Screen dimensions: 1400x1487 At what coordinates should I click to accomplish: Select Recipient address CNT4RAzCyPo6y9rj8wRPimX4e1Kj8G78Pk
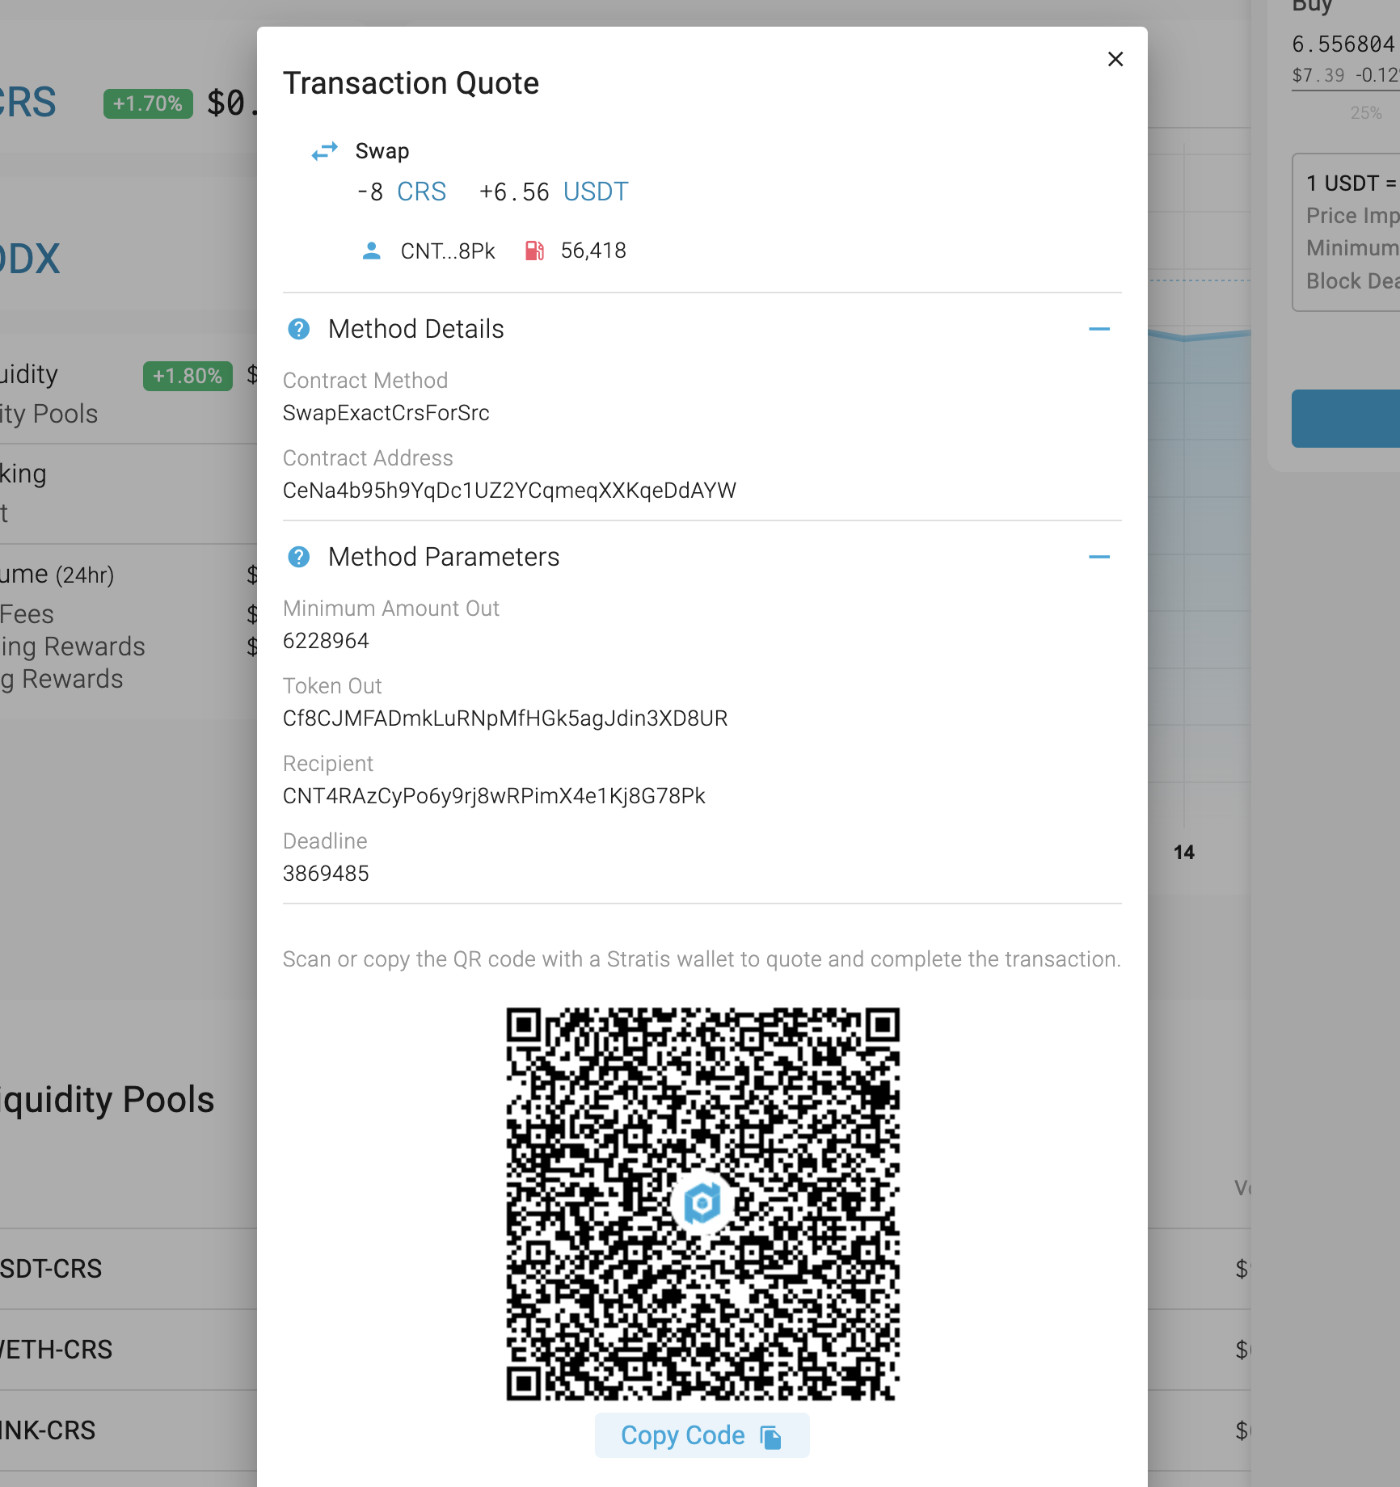point(494,796)
